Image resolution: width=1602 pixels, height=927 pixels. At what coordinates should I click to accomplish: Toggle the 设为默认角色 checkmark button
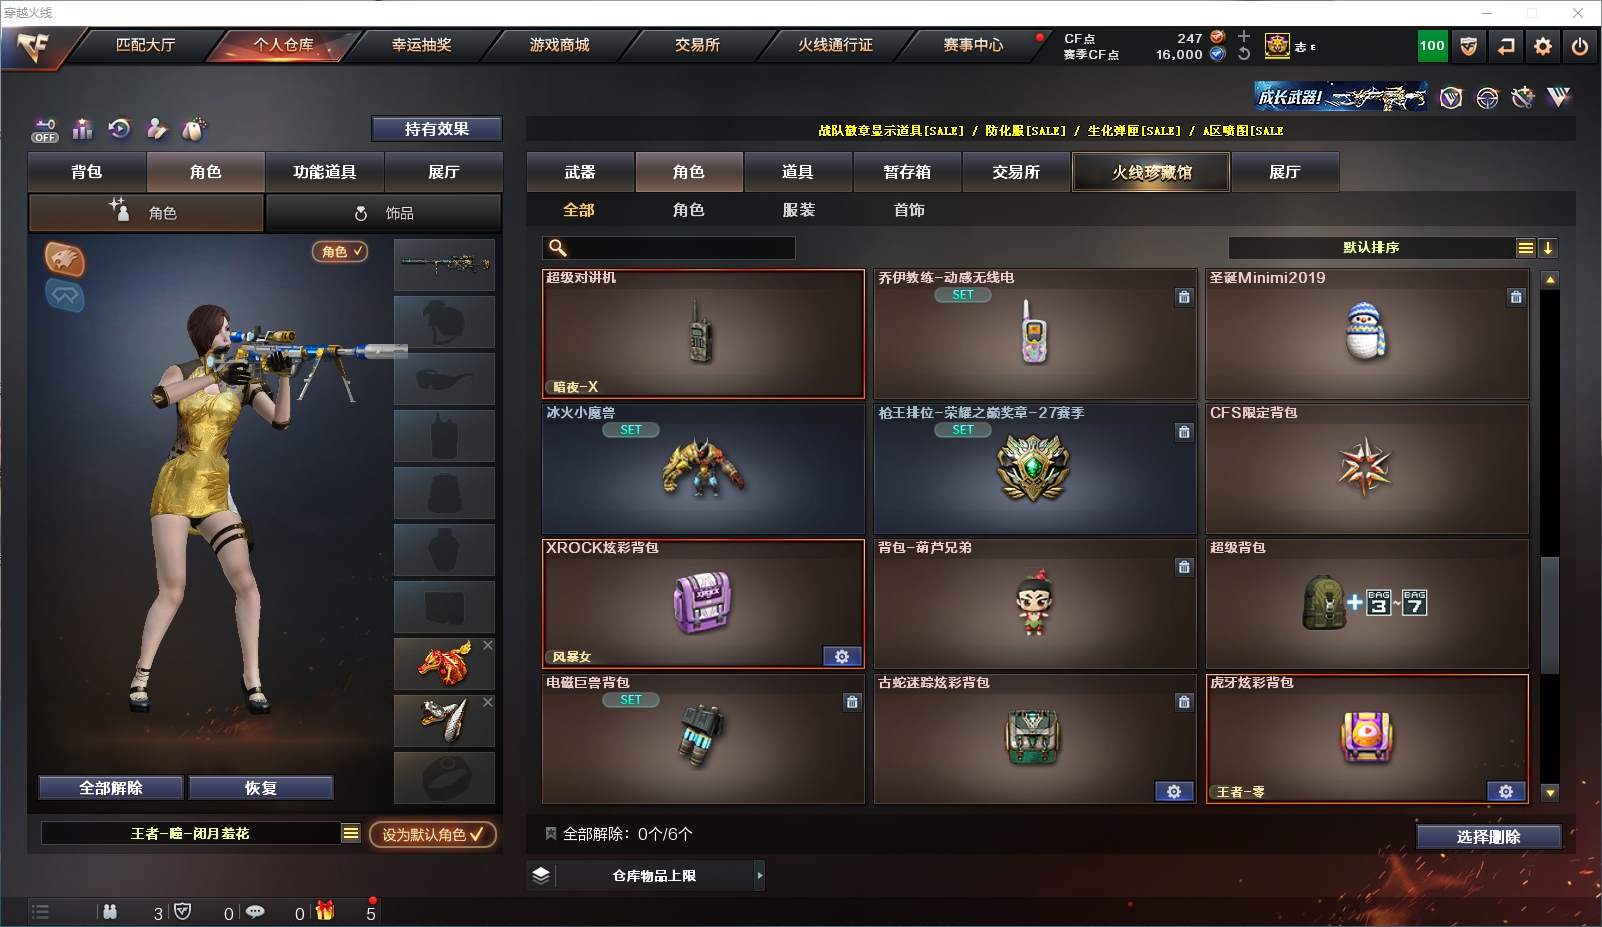(433, 834)
